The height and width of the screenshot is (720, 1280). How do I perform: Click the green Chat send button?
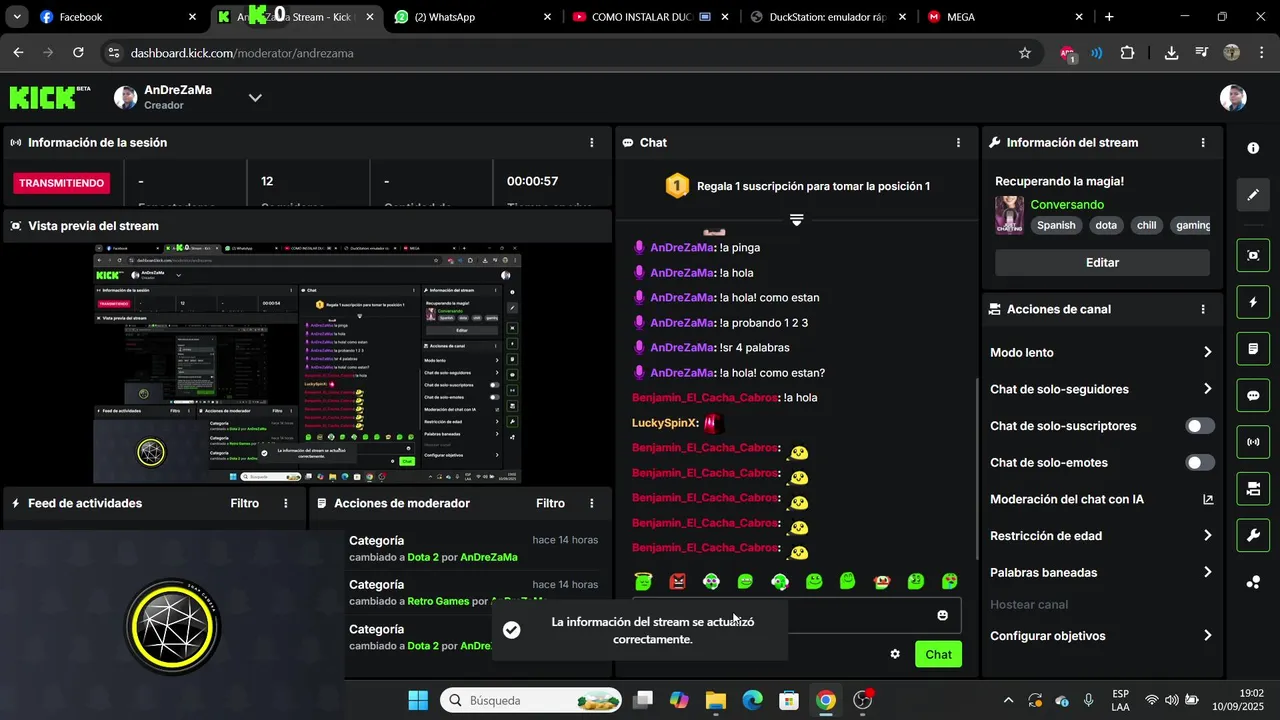(x=938, y=655)
